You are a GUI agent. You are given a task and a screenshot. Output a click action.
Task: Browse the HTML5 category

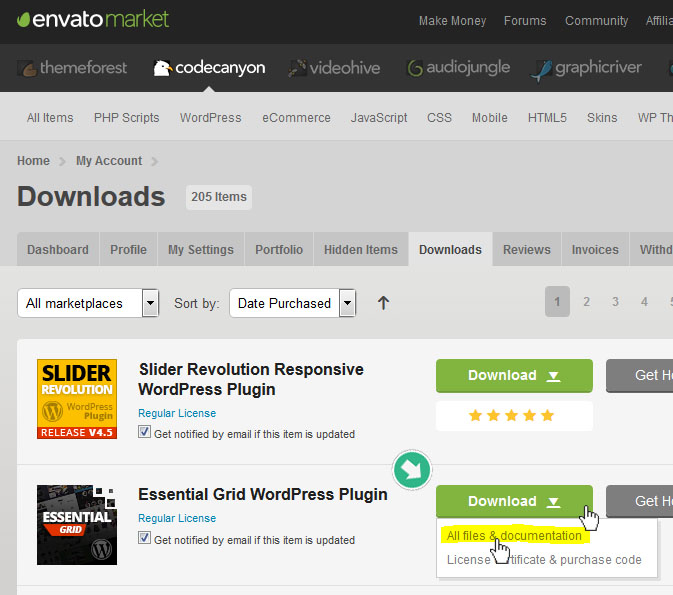point(547,118)
